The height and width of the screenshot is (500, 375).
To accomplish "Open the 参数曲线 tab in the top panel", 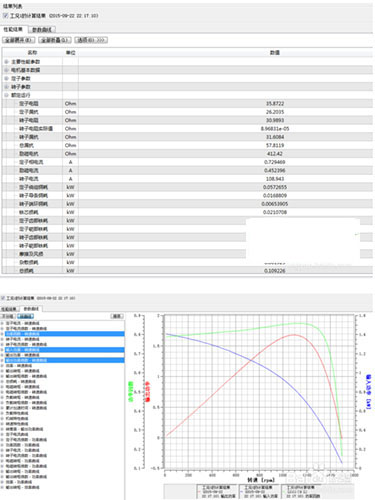I will [42, 30].
